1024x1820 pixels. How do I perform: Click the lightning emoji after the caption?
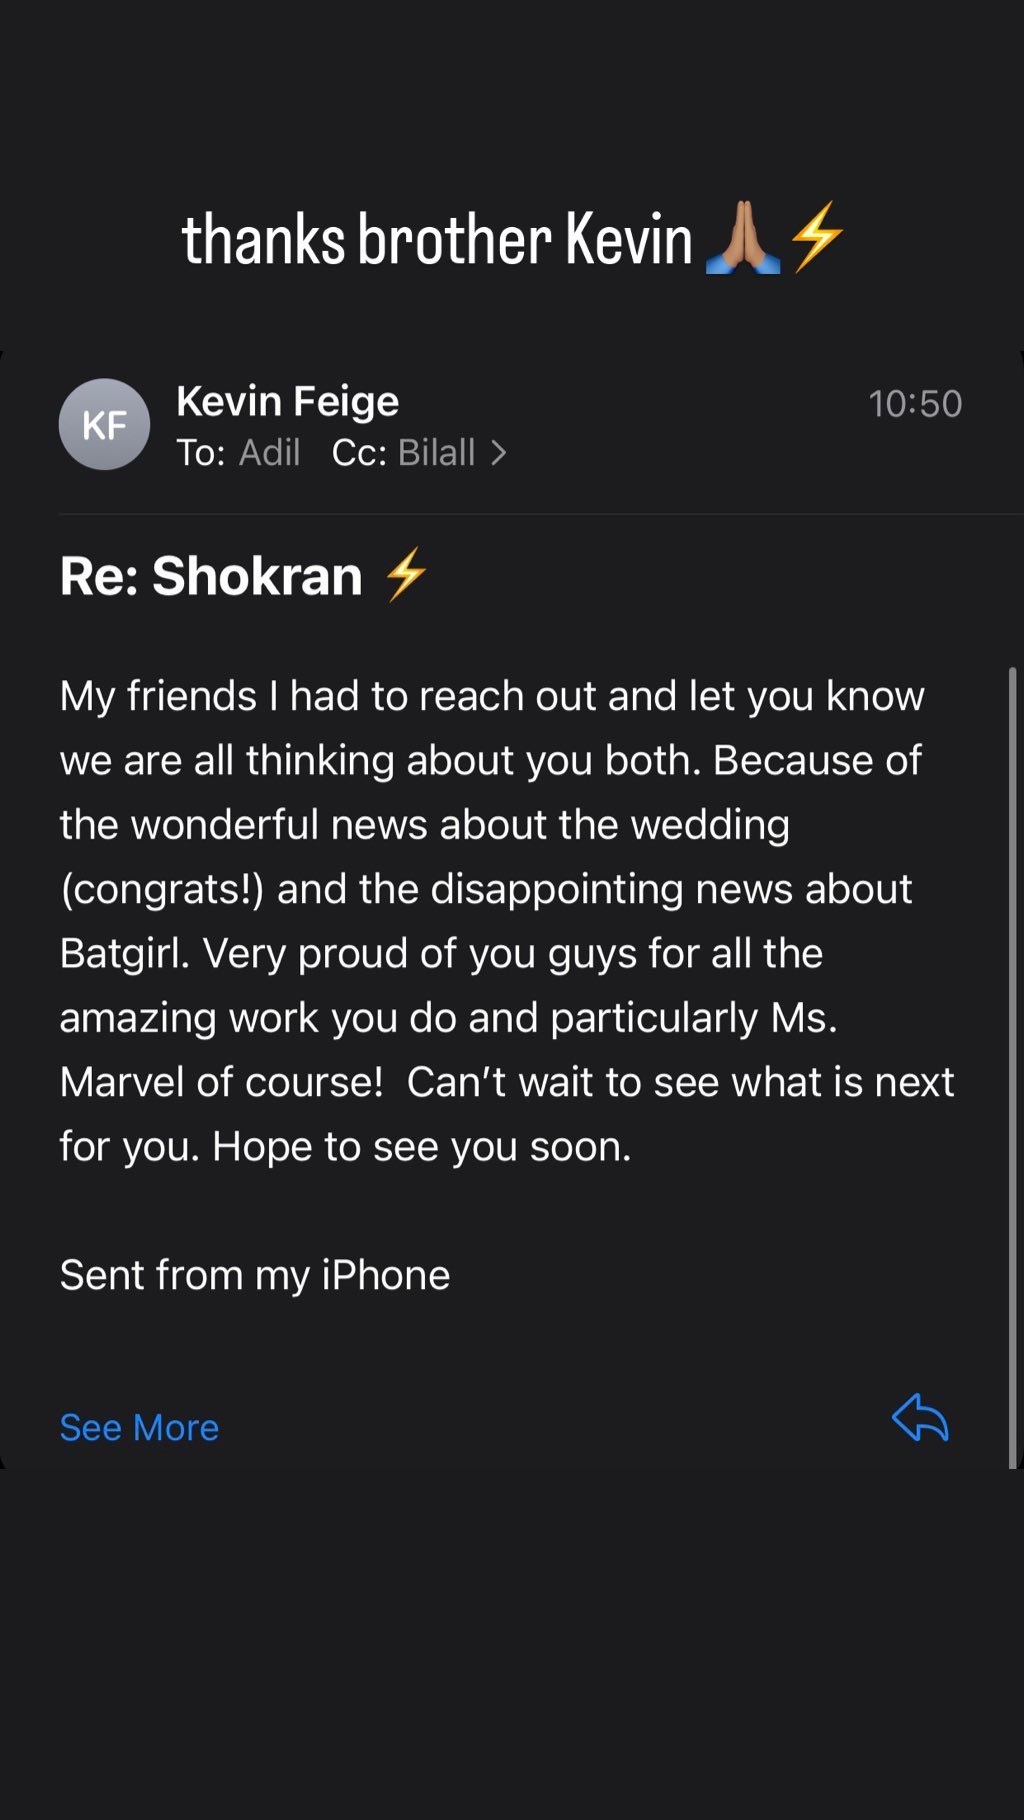(x=817, y=237)
